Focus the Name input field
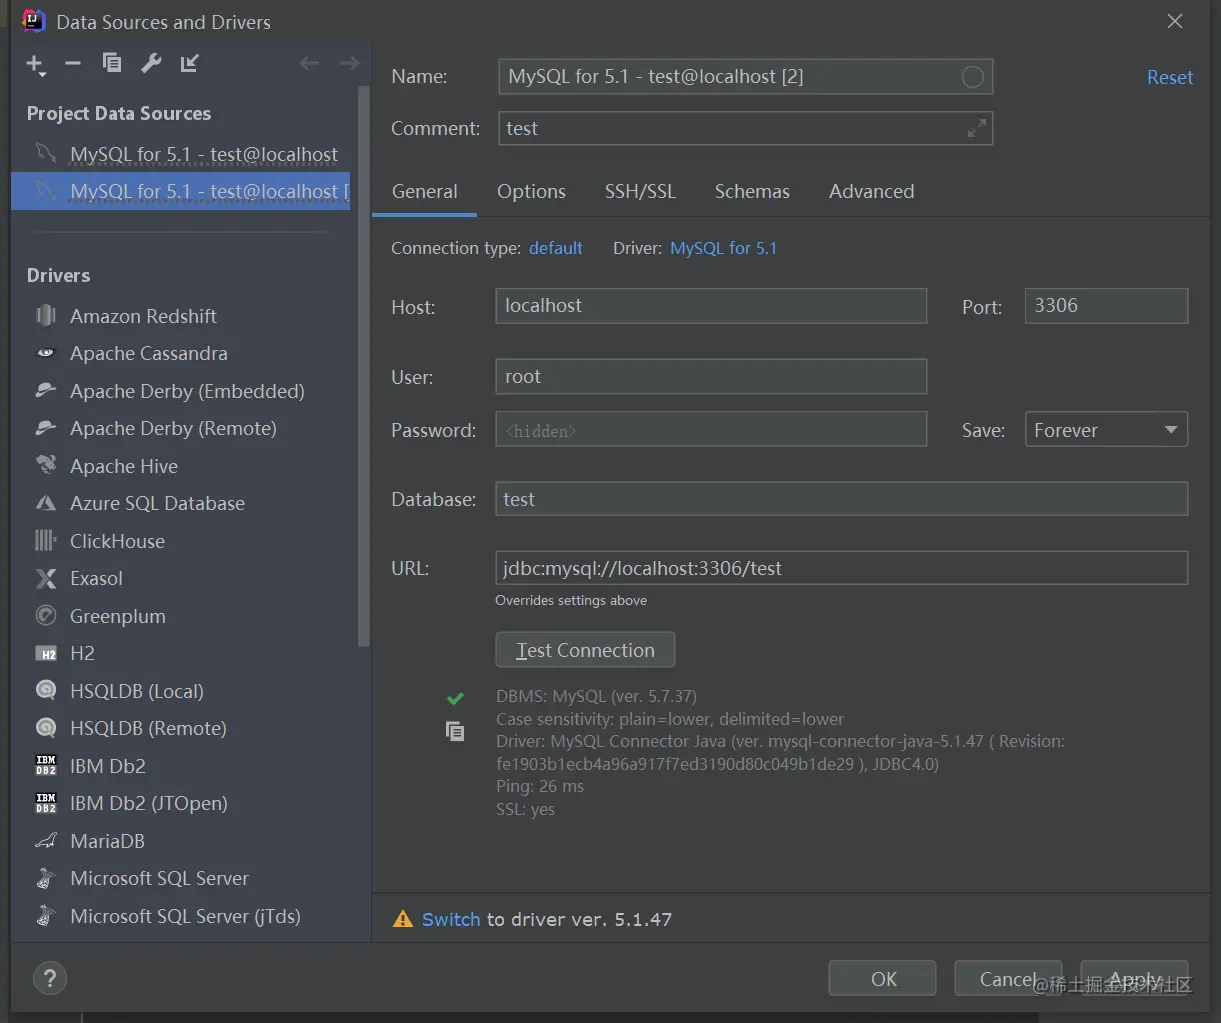 745,77
